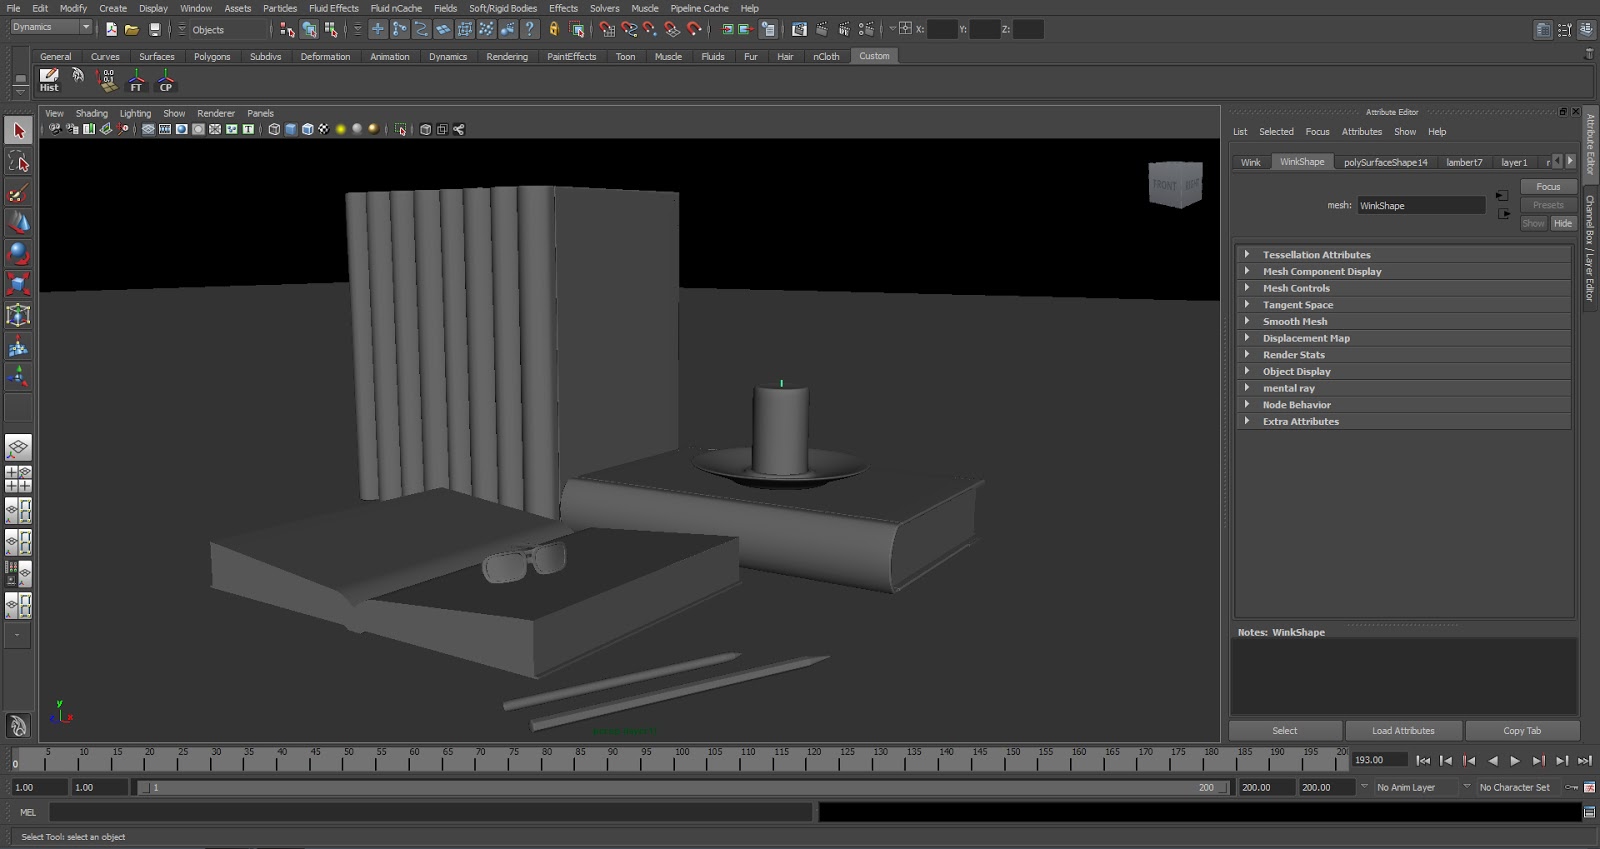1600x849 pixels.
Task: Activate the Move tool cone icon
Action: [18, 222]
